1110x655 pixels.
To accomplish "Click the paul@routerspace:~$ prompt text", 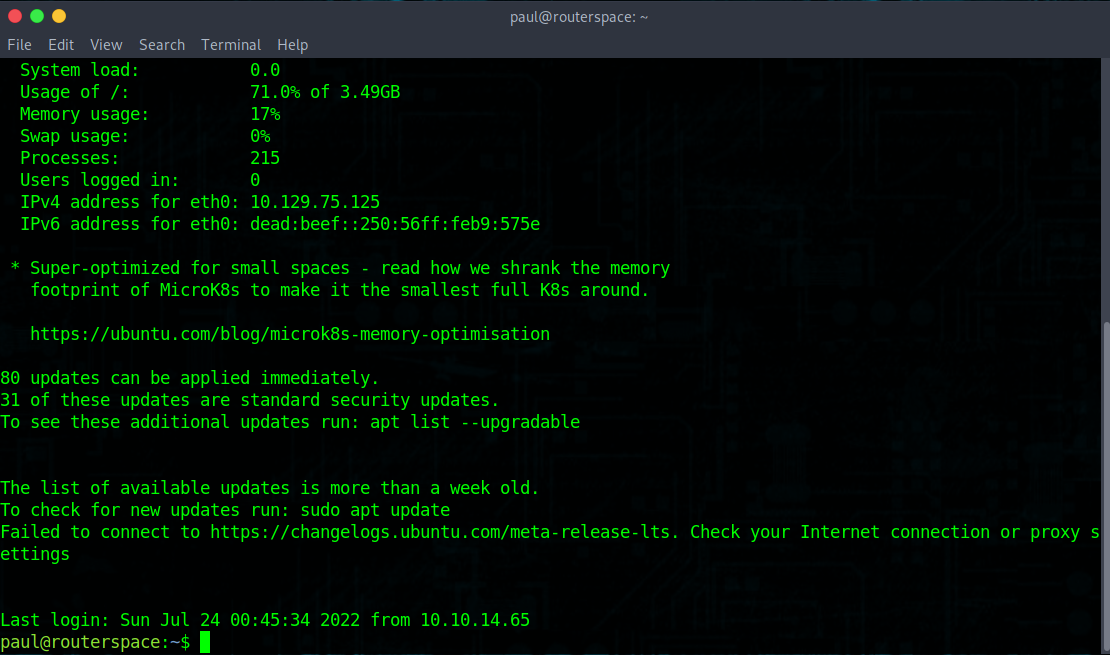I will click(95, 641).
